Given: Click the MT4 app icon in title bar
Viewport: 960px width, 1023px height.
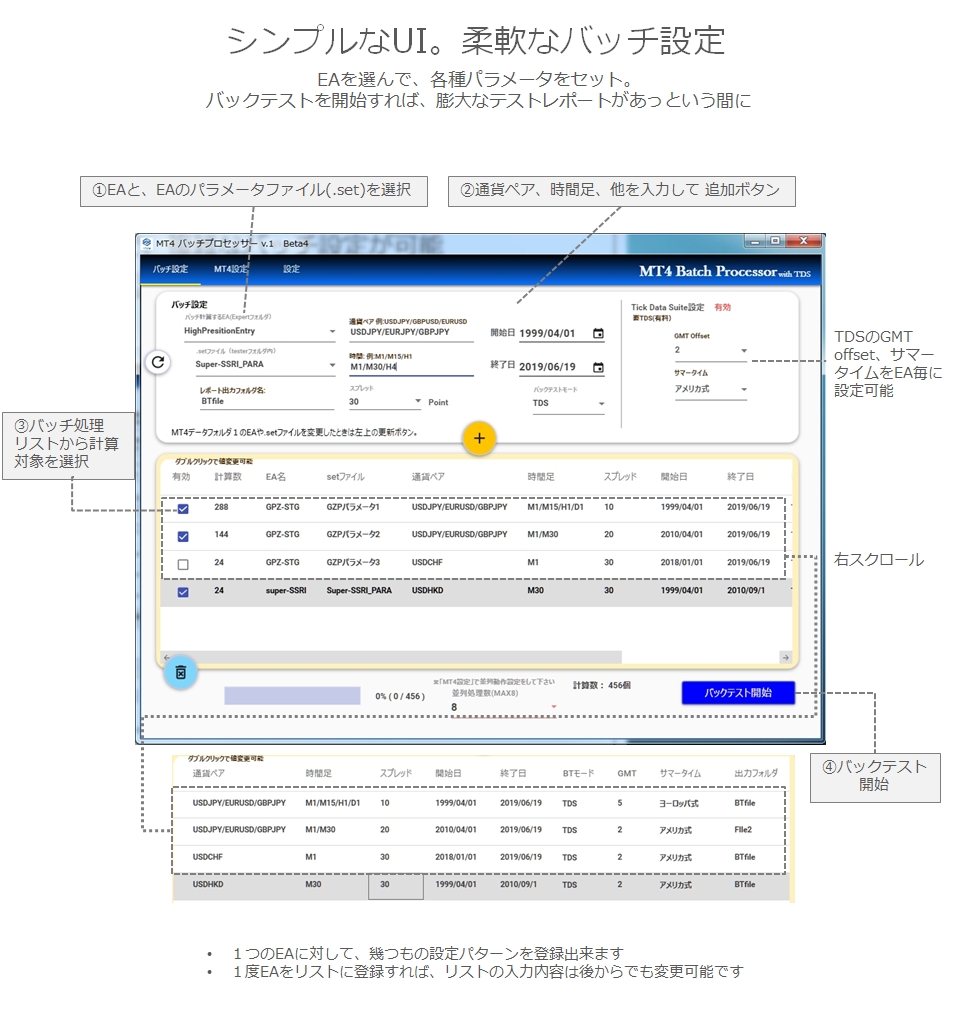Looking at the screenshot, I should [x=147, y=243].
